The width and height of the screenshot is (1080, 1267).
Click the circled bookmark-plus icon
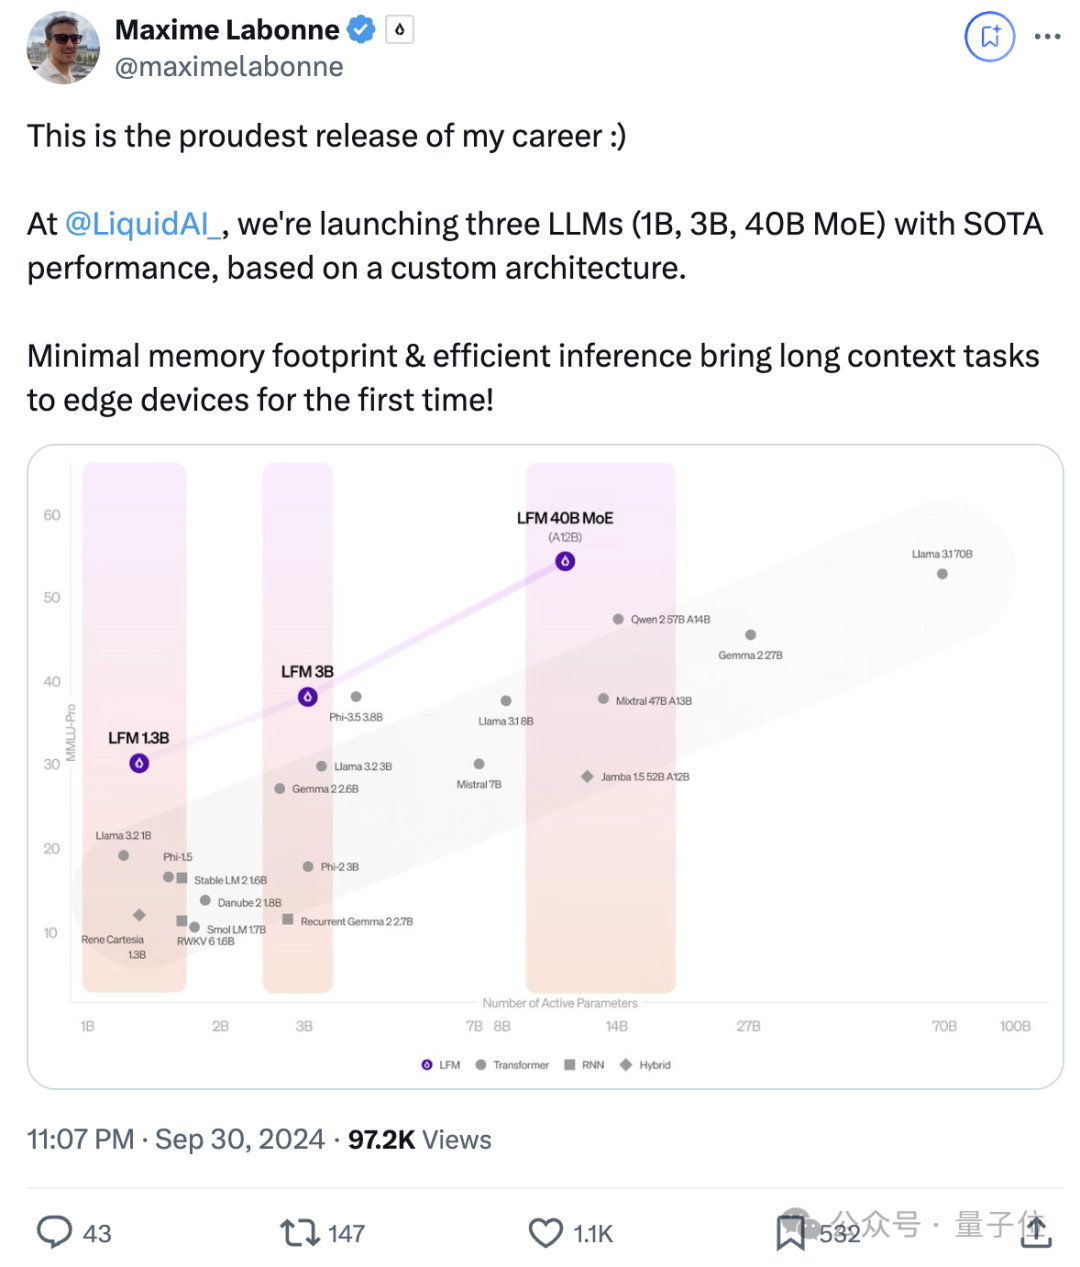[989, 37]
